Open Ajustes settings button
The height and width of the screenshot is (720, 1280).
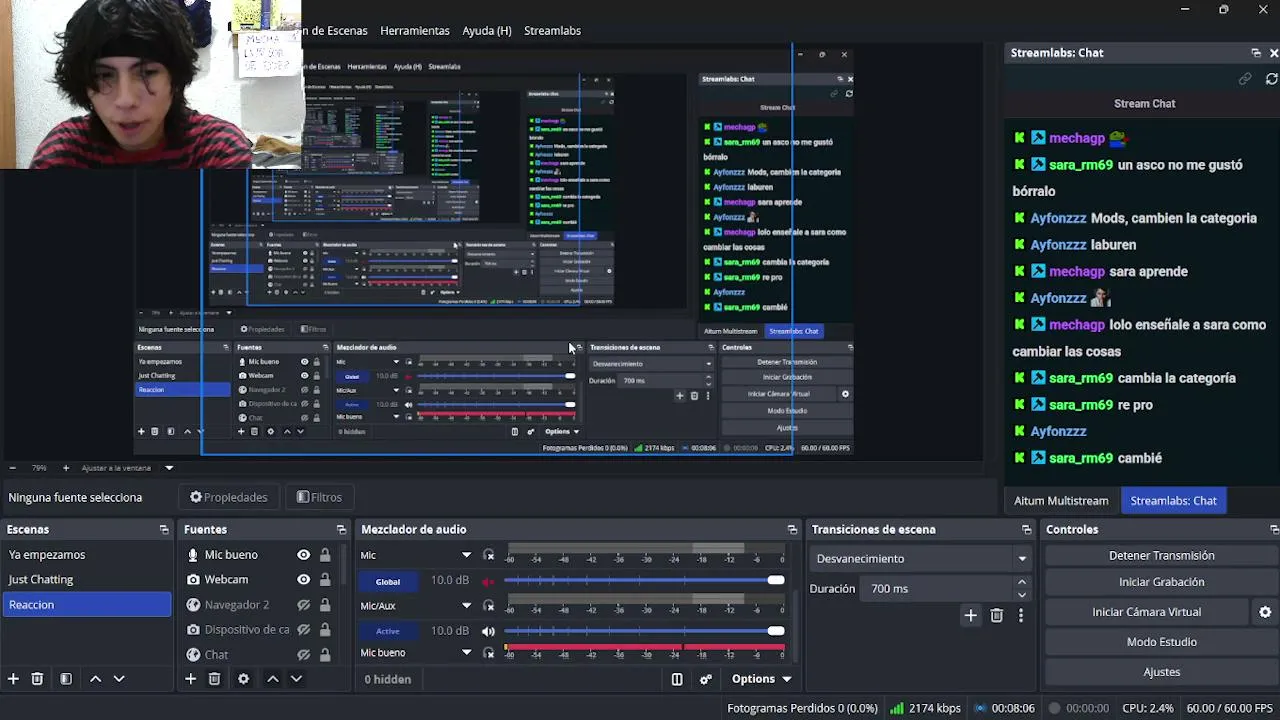[x=1162, y=672]
